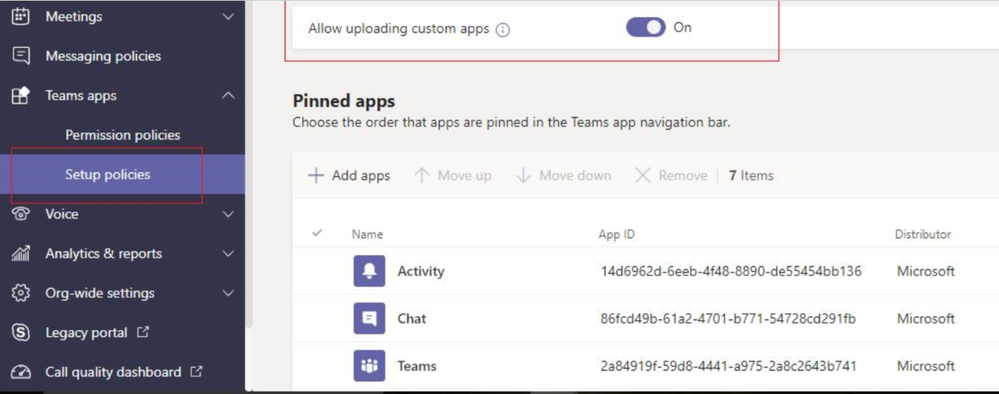Click the Allow uploading custom apps label
999x394 pixels.
point(399,29)
